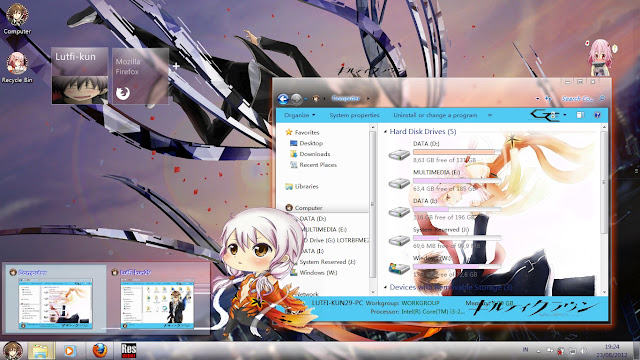Open the Start menu orb
The image size is (640, 360).
(13, 351)
